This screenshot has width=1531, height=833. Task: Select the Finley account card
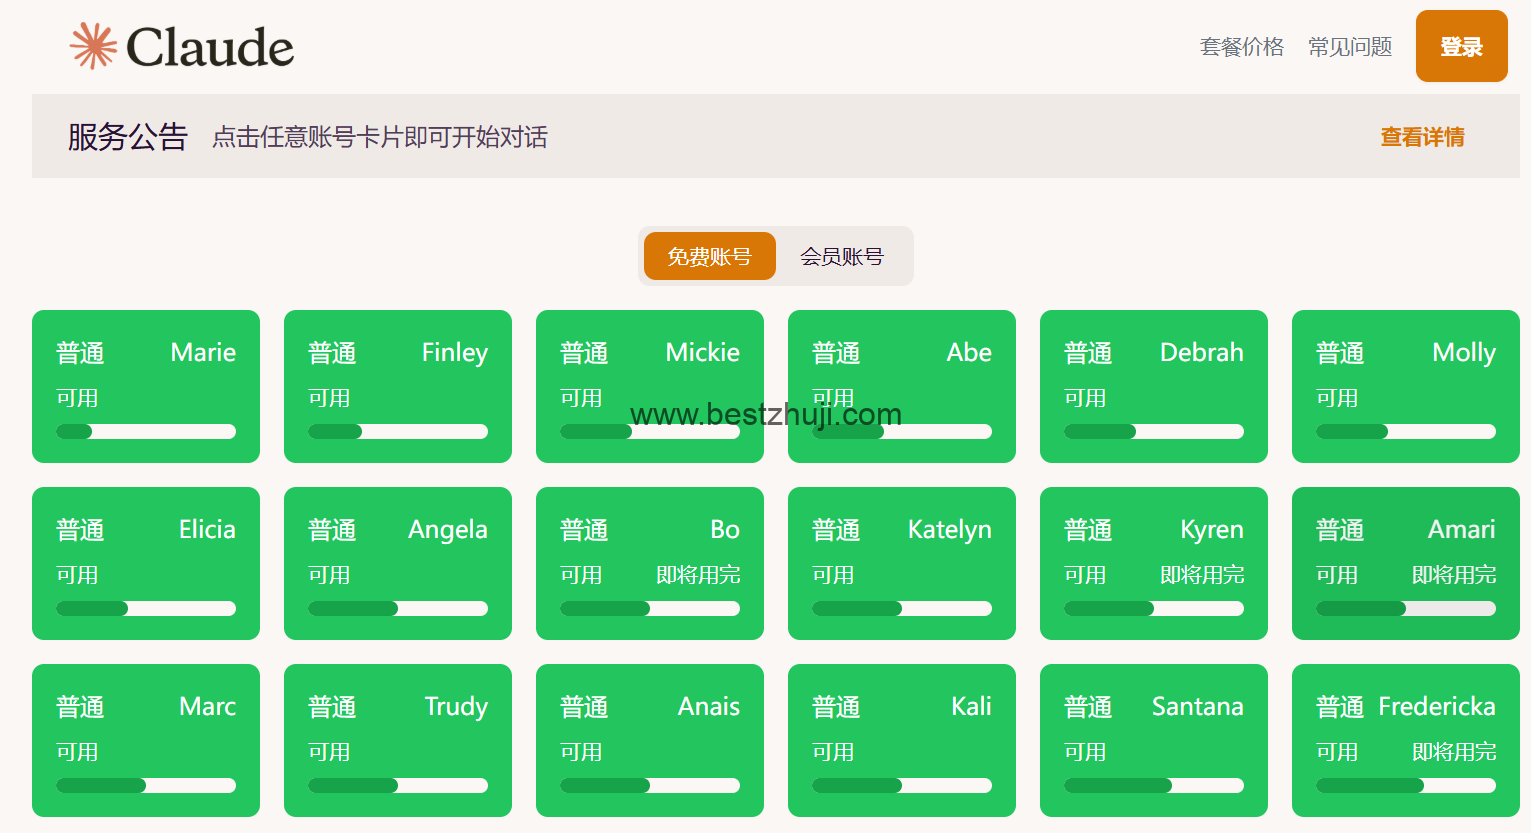(x=398, y=386)
